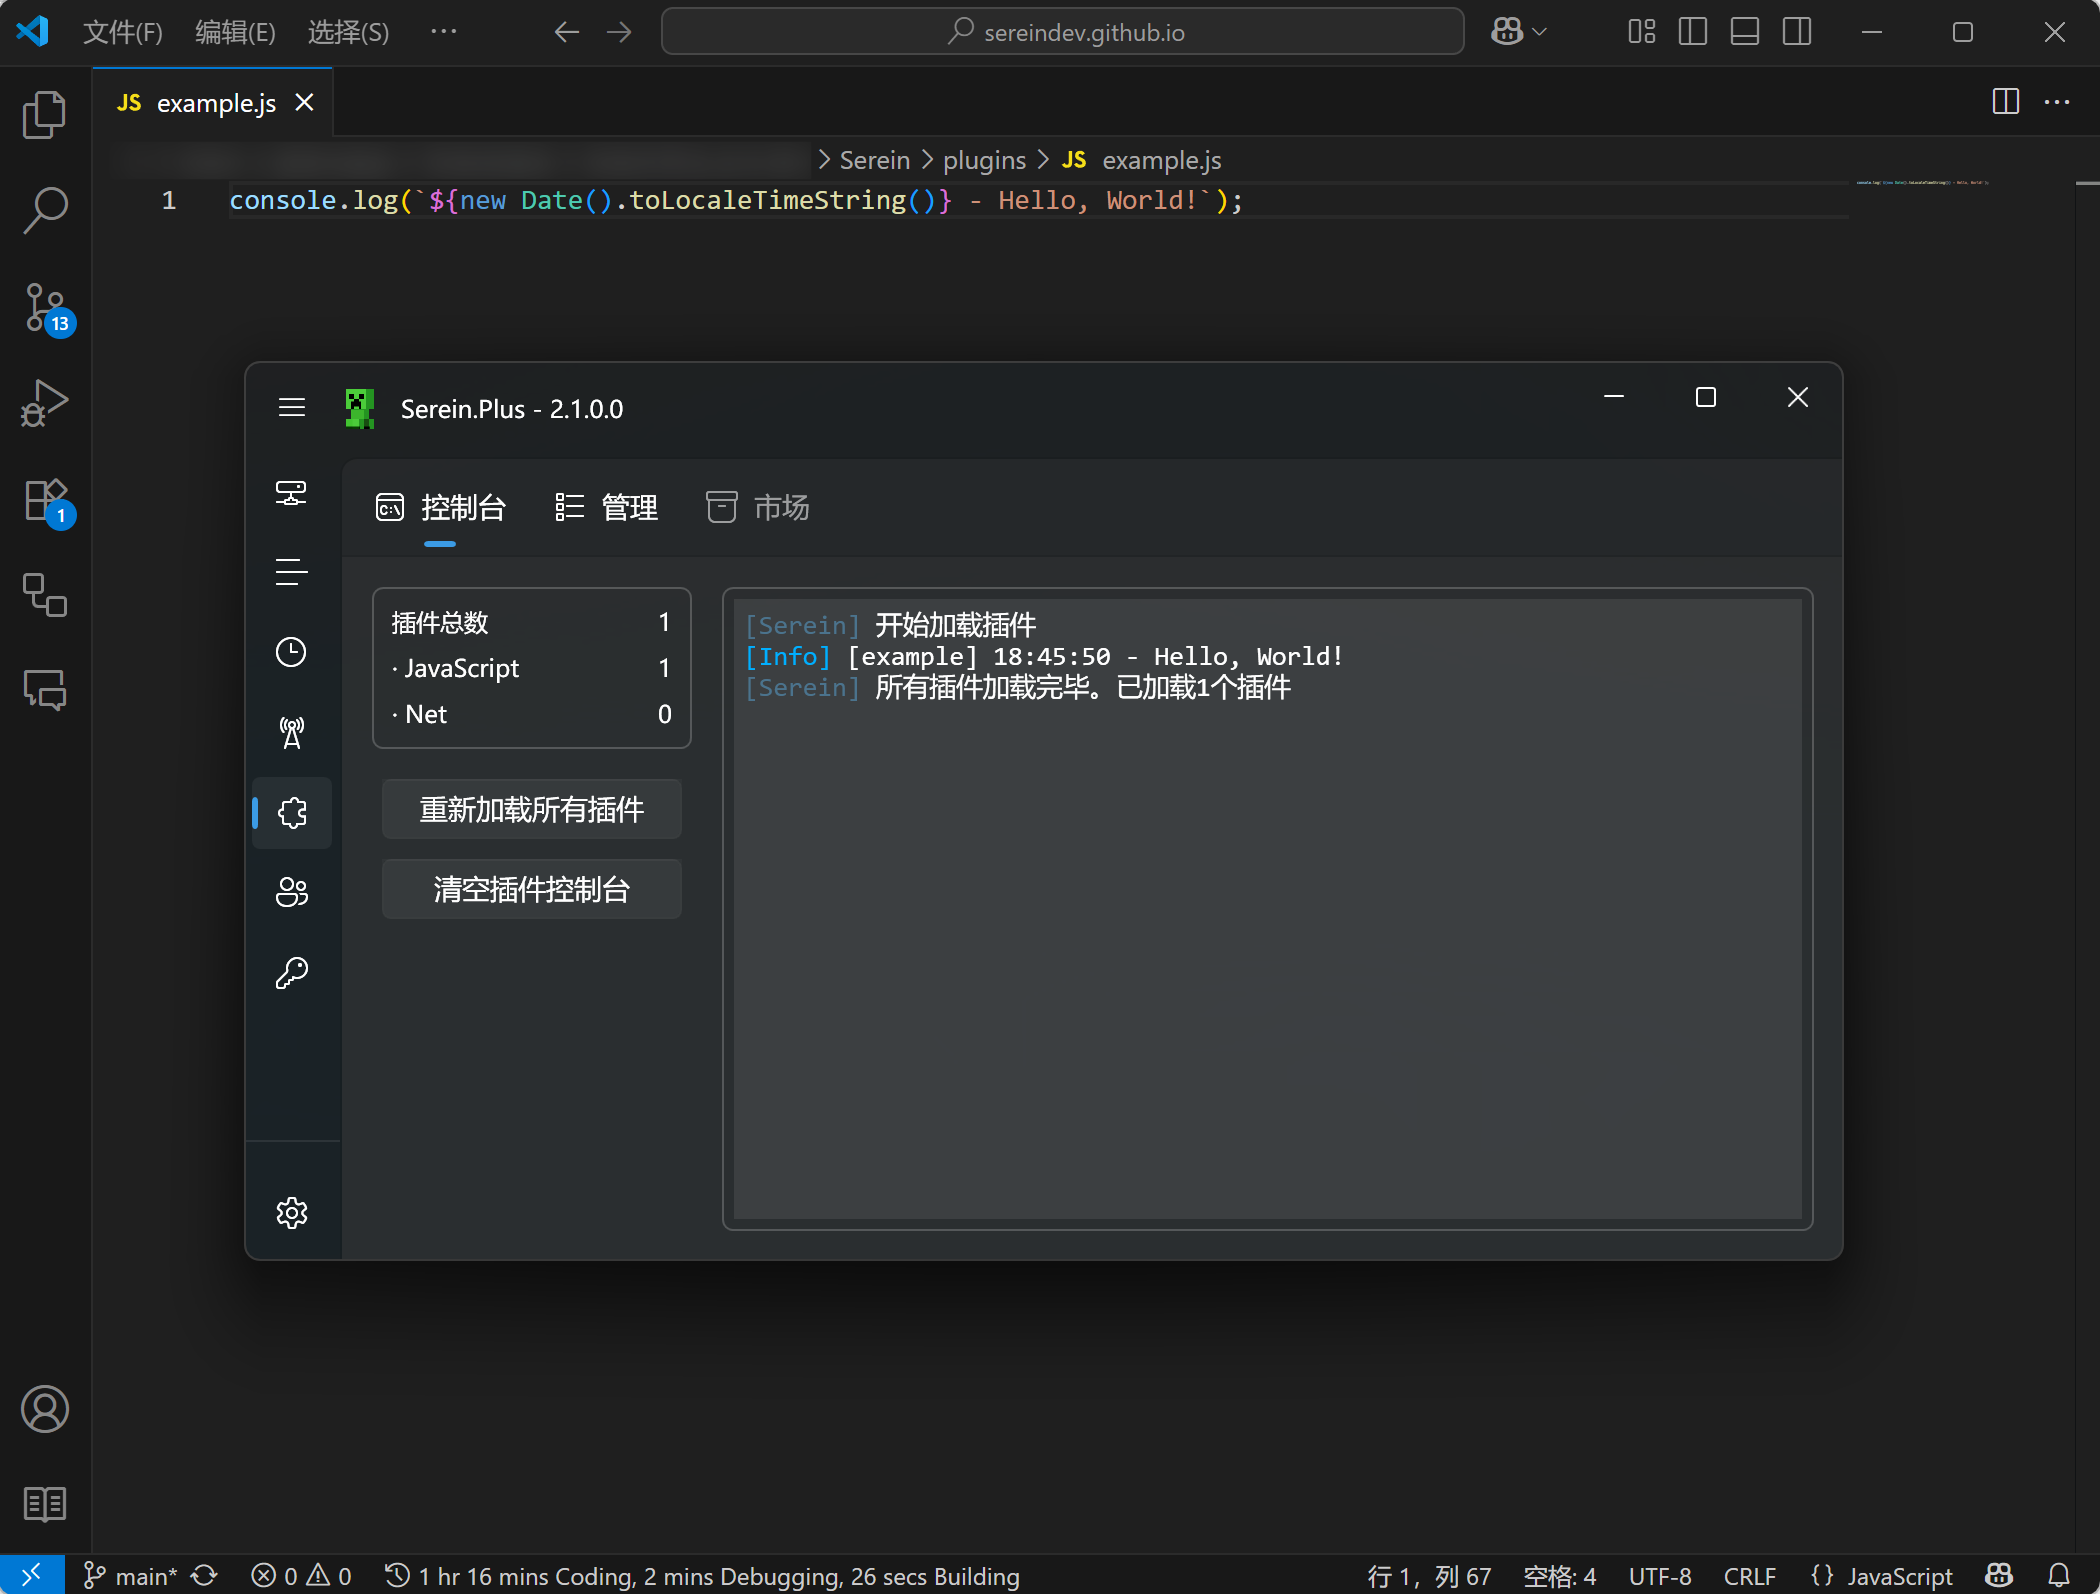
Task: Click the JavaScript plugin count row
Action: [531, 668]
